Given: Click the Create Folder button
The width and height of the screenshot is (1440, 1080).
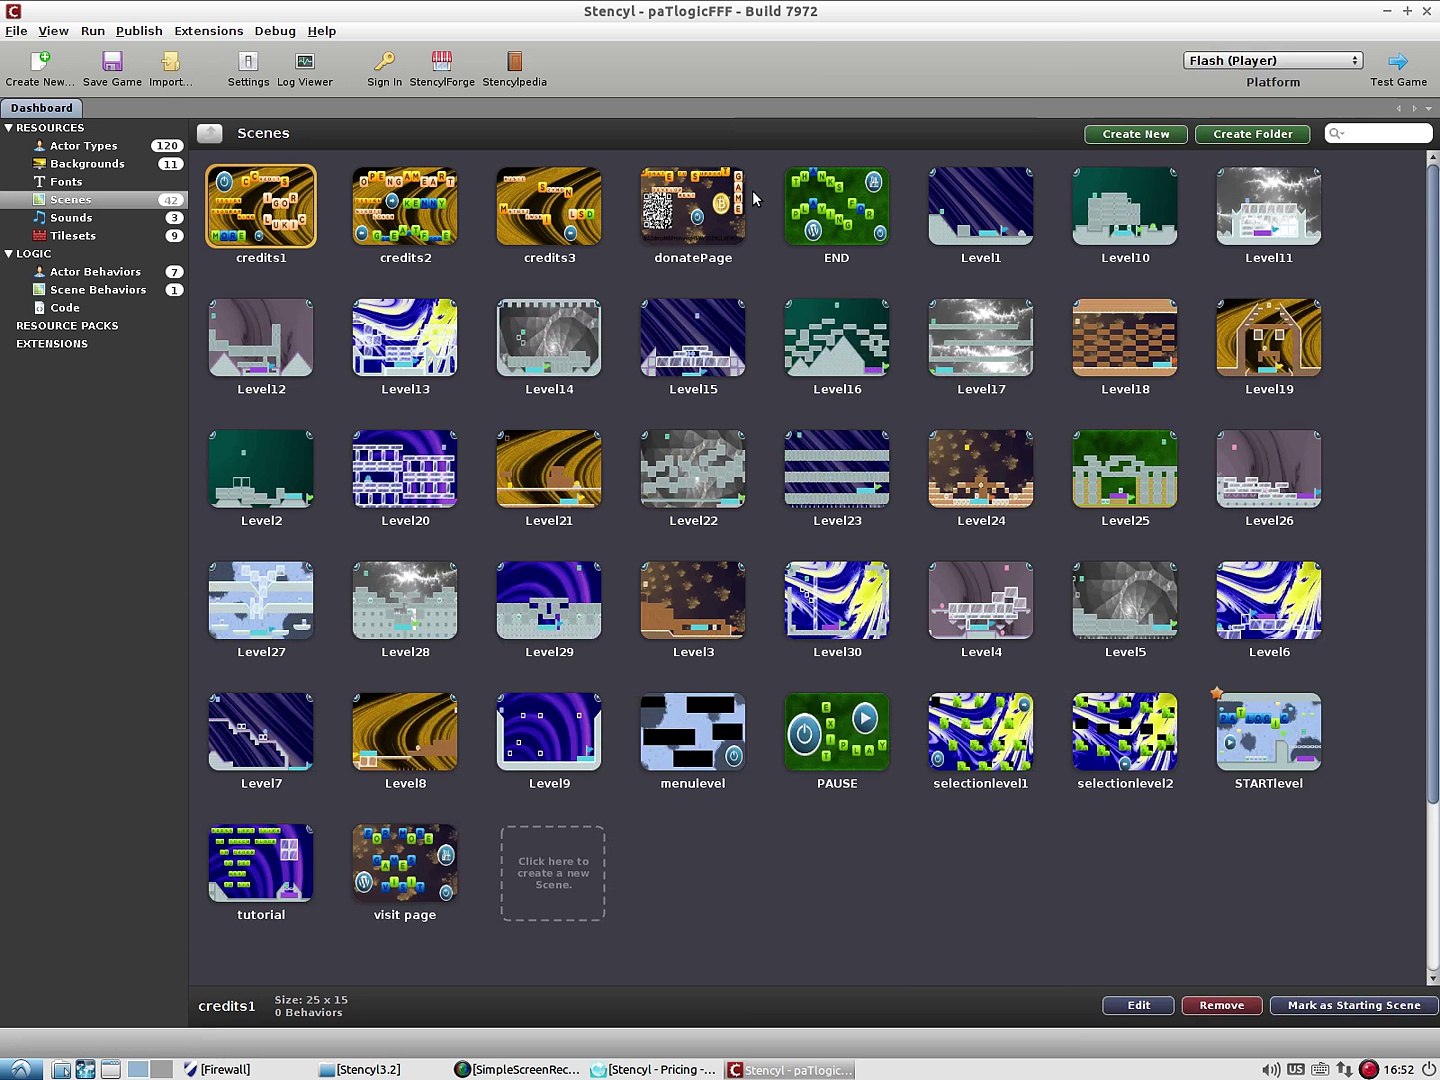Looking at the screenshot, I should click(1252, 134).
